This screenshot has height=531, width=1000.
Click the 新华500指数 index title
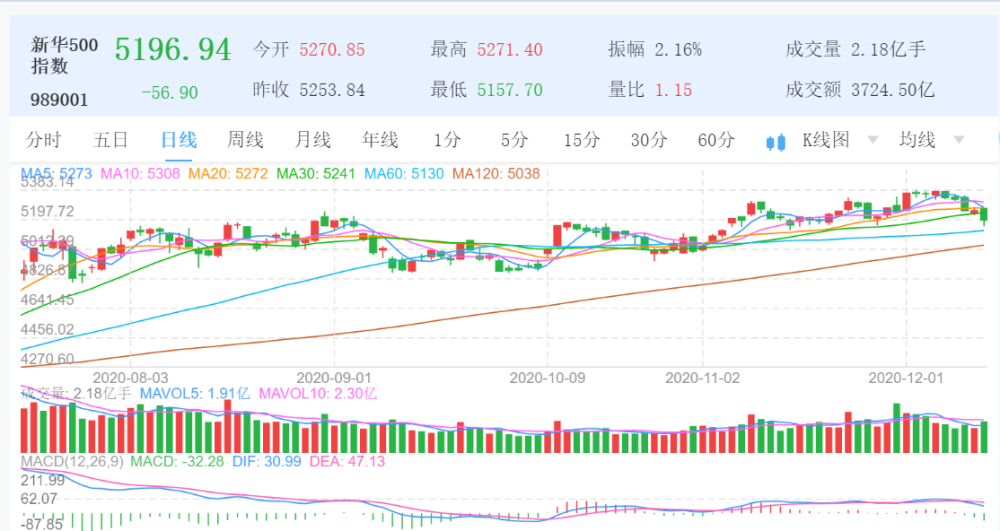66,55
